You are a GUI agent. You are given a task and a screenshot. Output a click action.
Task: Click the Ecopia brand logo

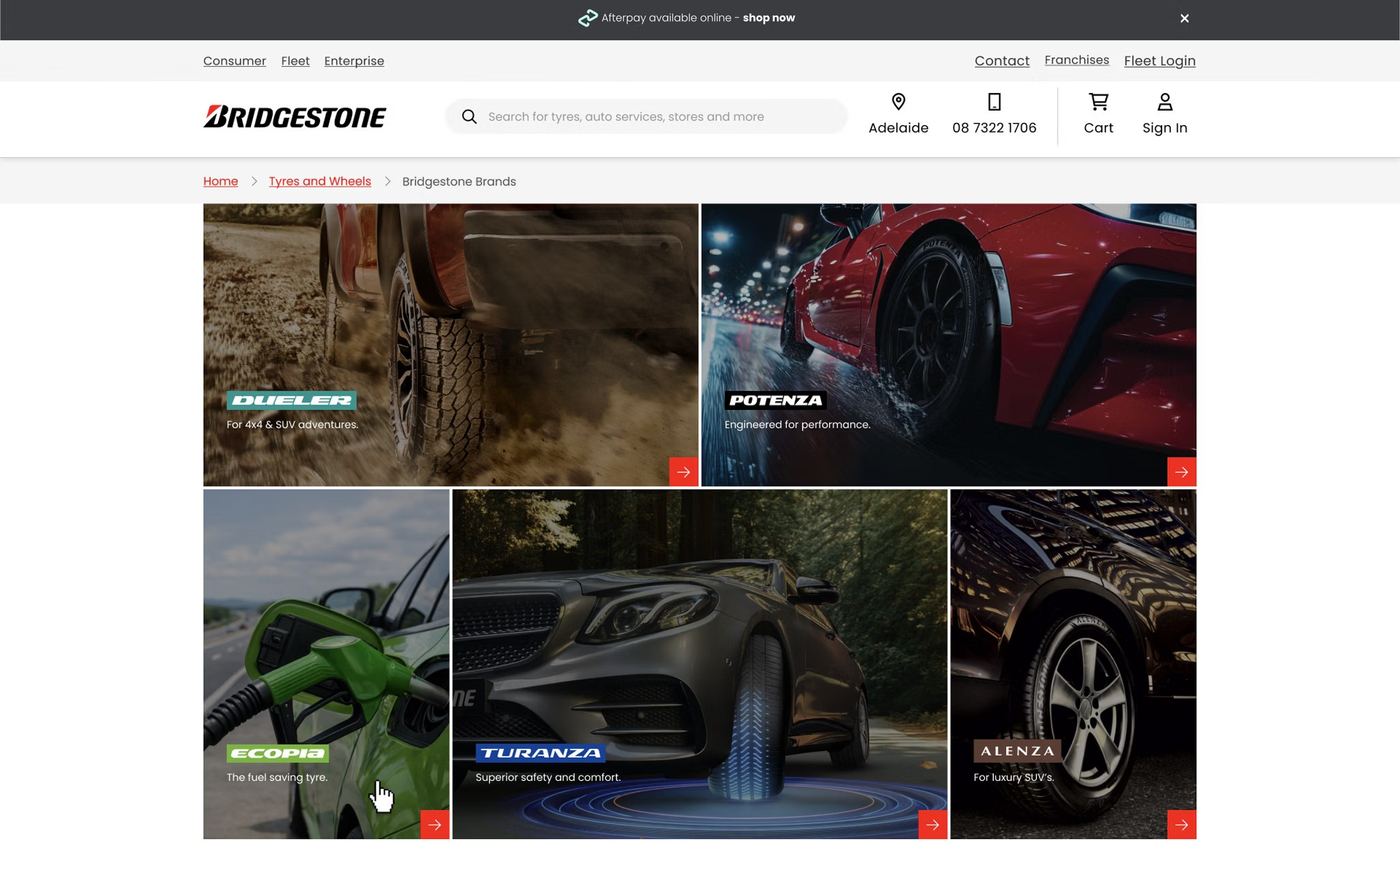tap(277, 753)
